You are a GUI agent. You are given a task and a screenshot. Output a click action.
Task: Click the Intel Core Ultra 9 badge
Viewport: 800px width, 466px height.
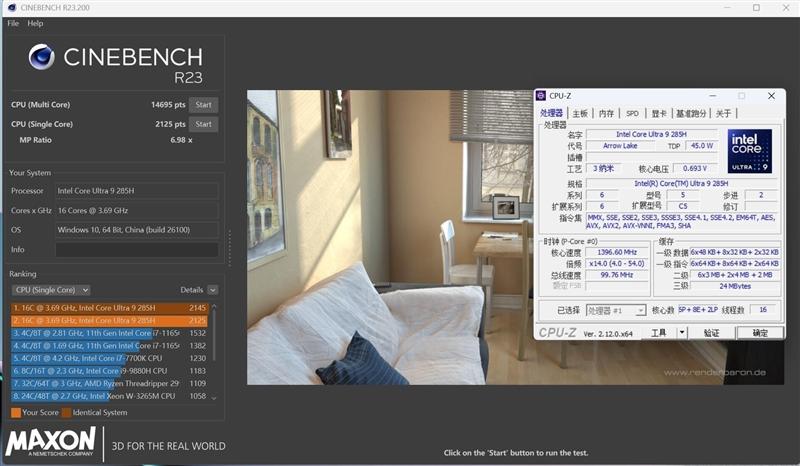point(749,151)
